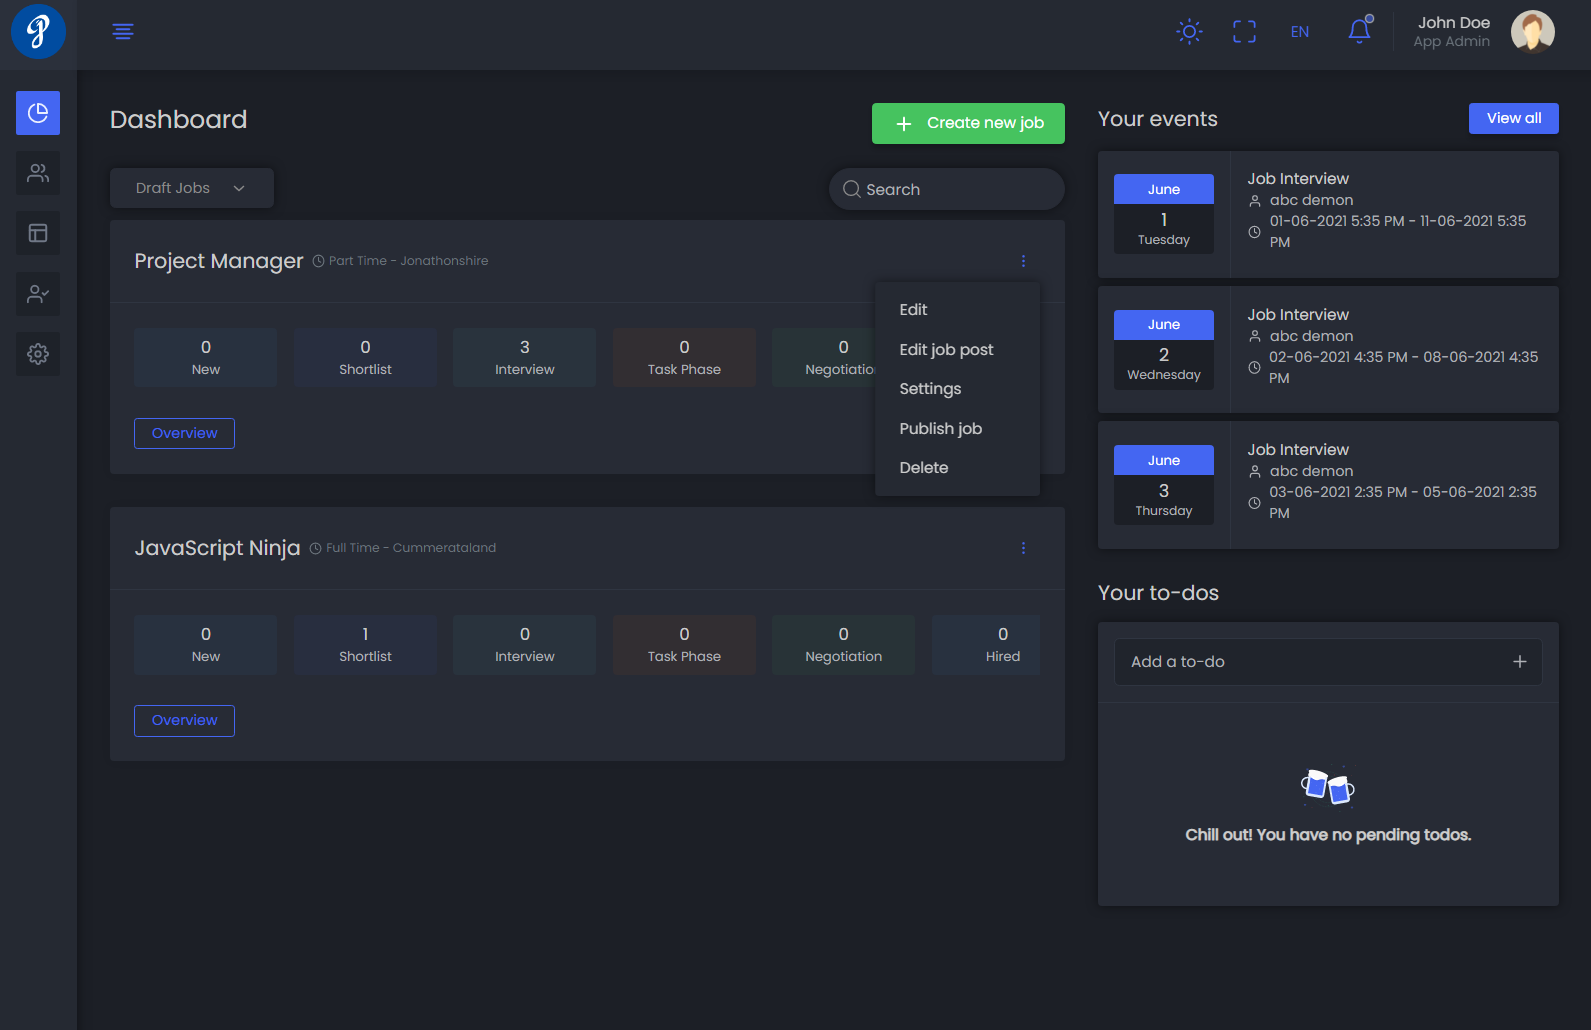Click the Create new job button
Screen dimensions: 1591x1030
click(968, 123)
